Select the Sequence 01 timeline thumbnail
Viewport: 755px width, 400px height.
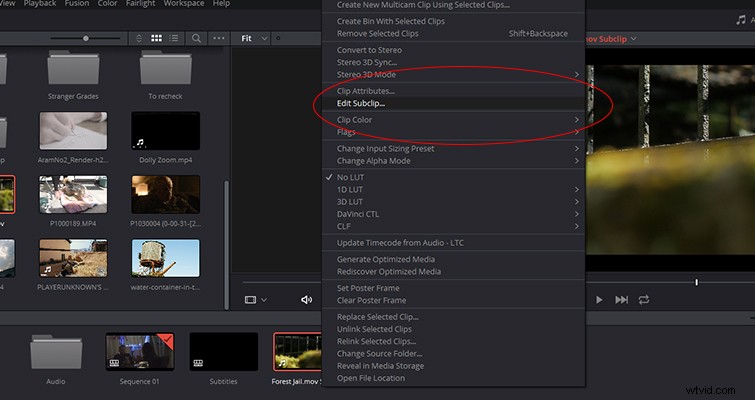(x=140, y=352)
